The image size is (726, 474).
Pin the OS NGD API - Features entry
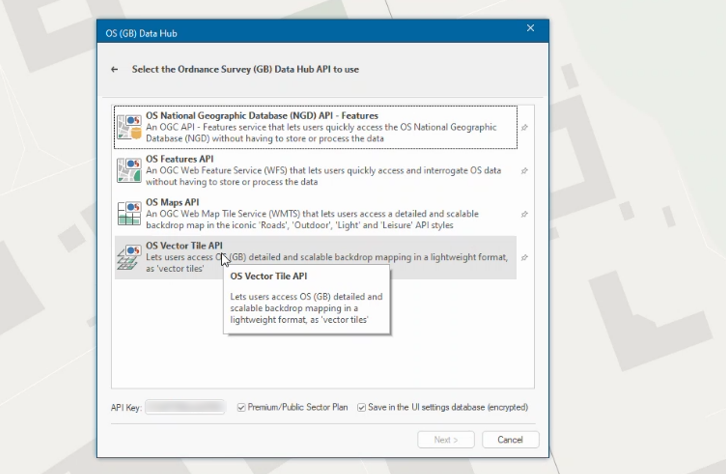tap(524, 127)
